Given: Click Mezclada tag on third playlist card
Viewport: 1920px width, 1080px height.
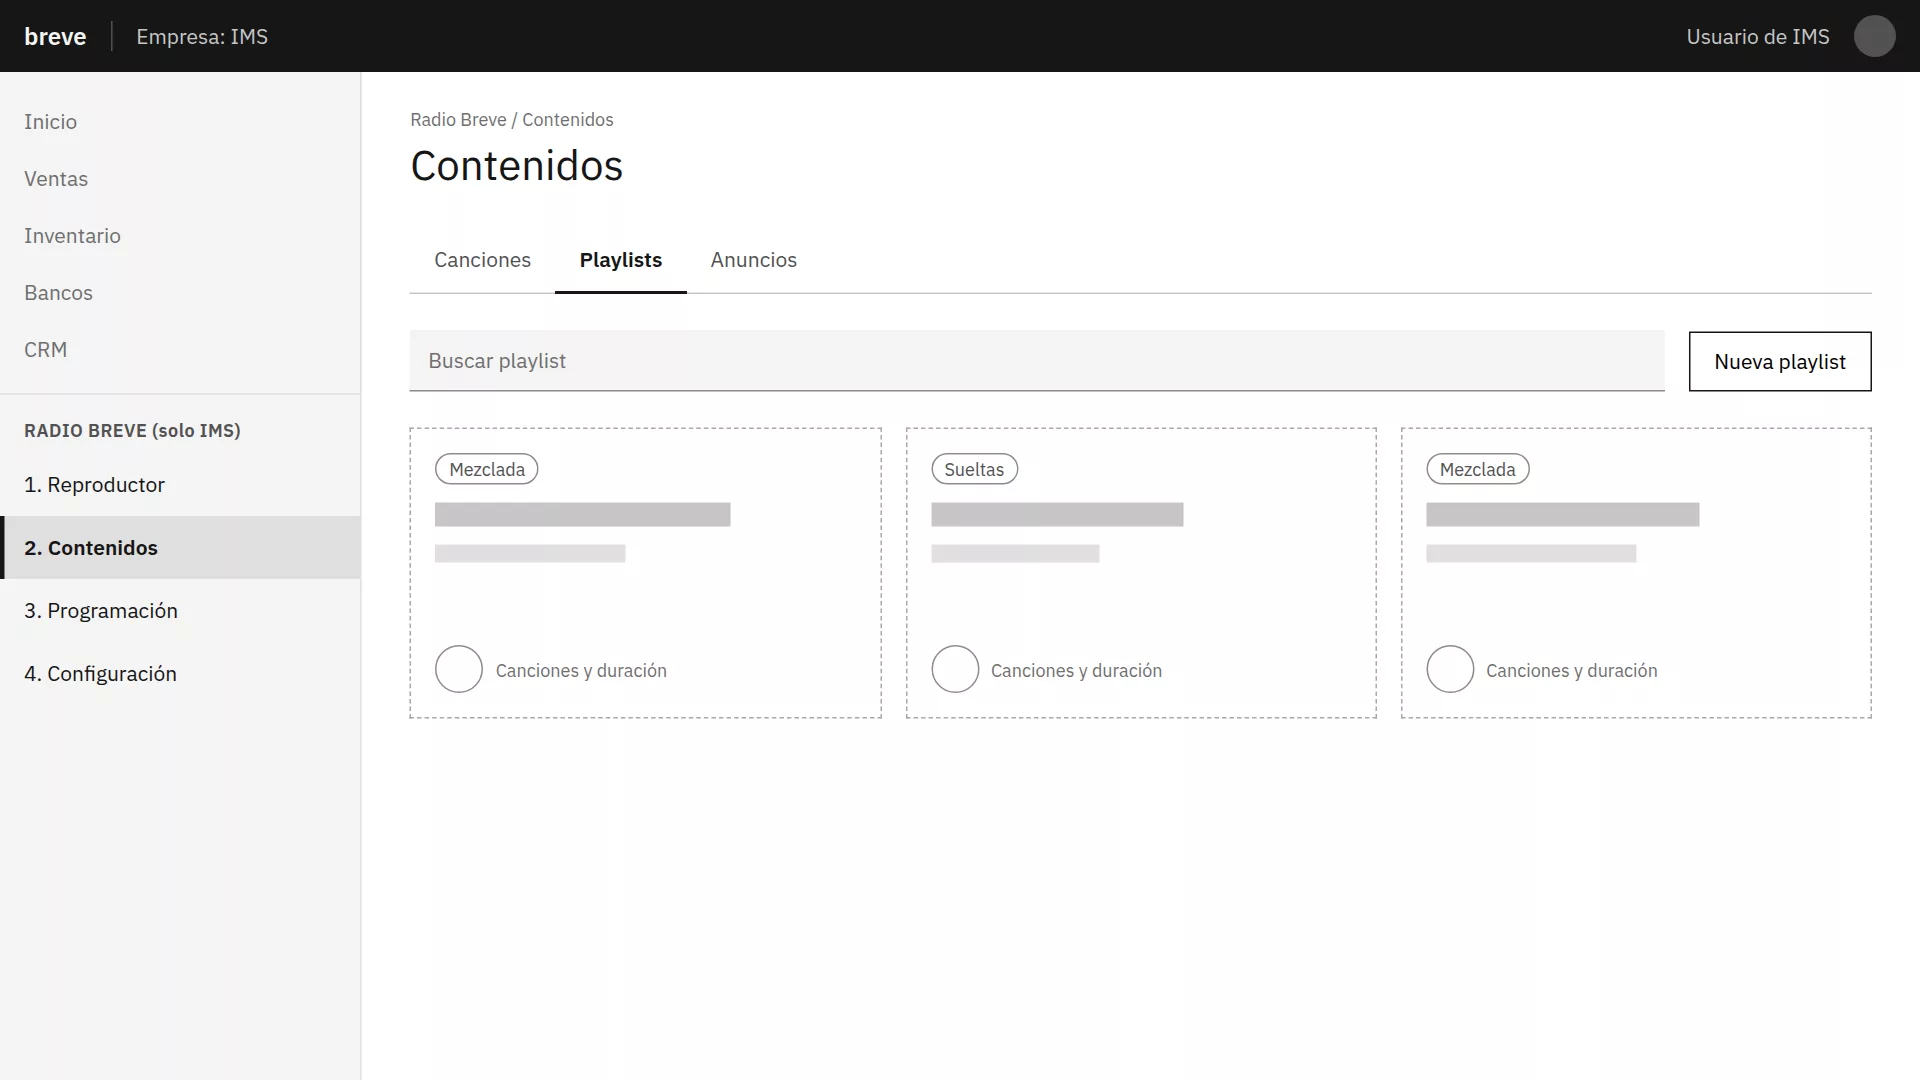Looking at the screenshot, I should pyautogui.click(x=1477, y=469).
